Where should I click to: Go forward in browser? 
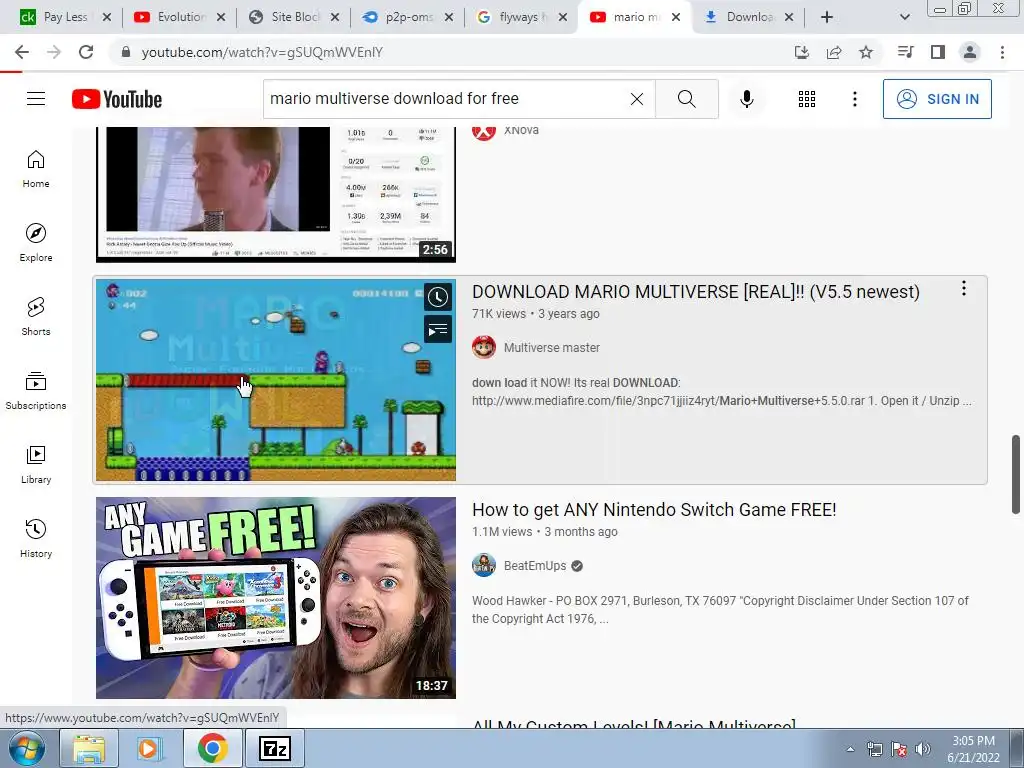point(54,52)
